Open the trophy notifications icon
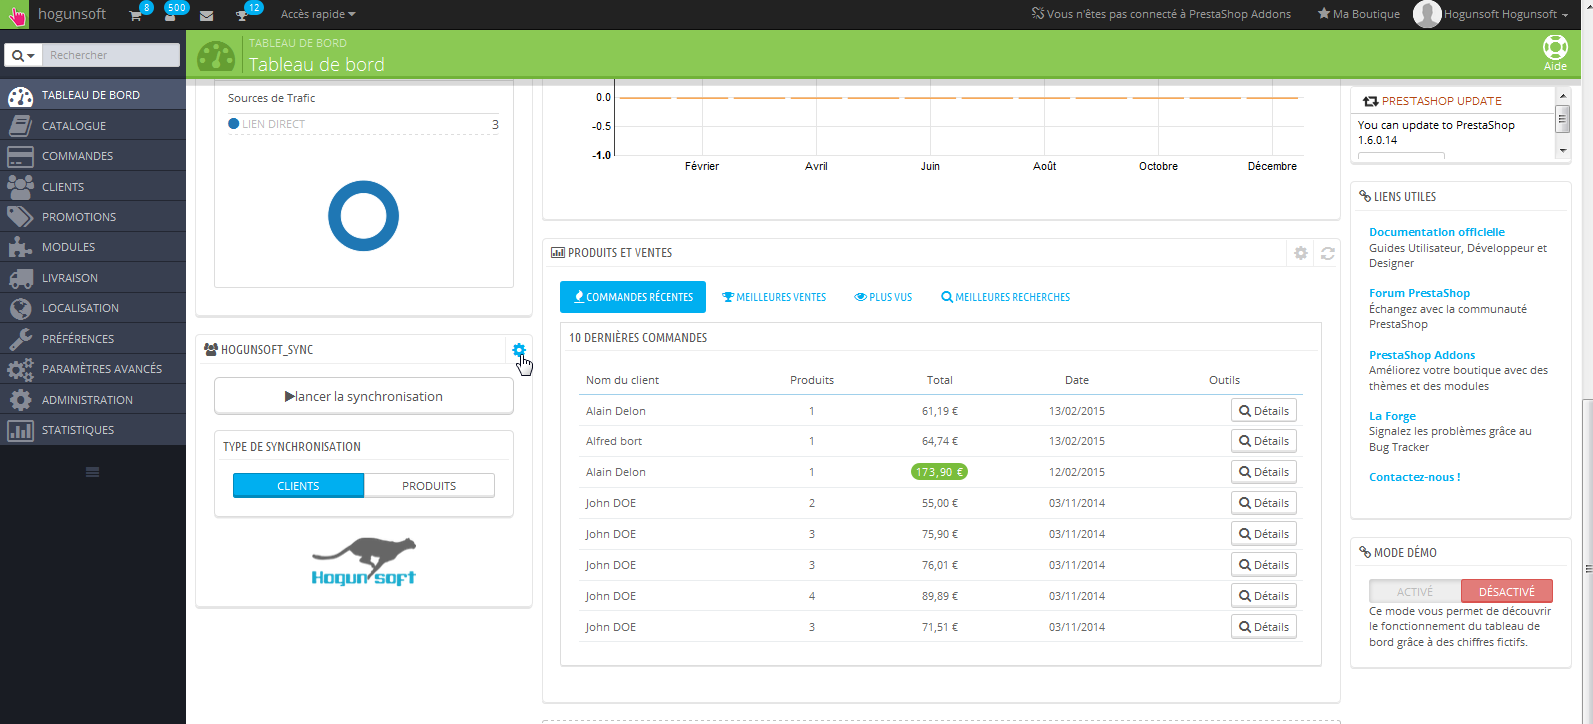1593x724 pixels. click(x=241, y=15)
